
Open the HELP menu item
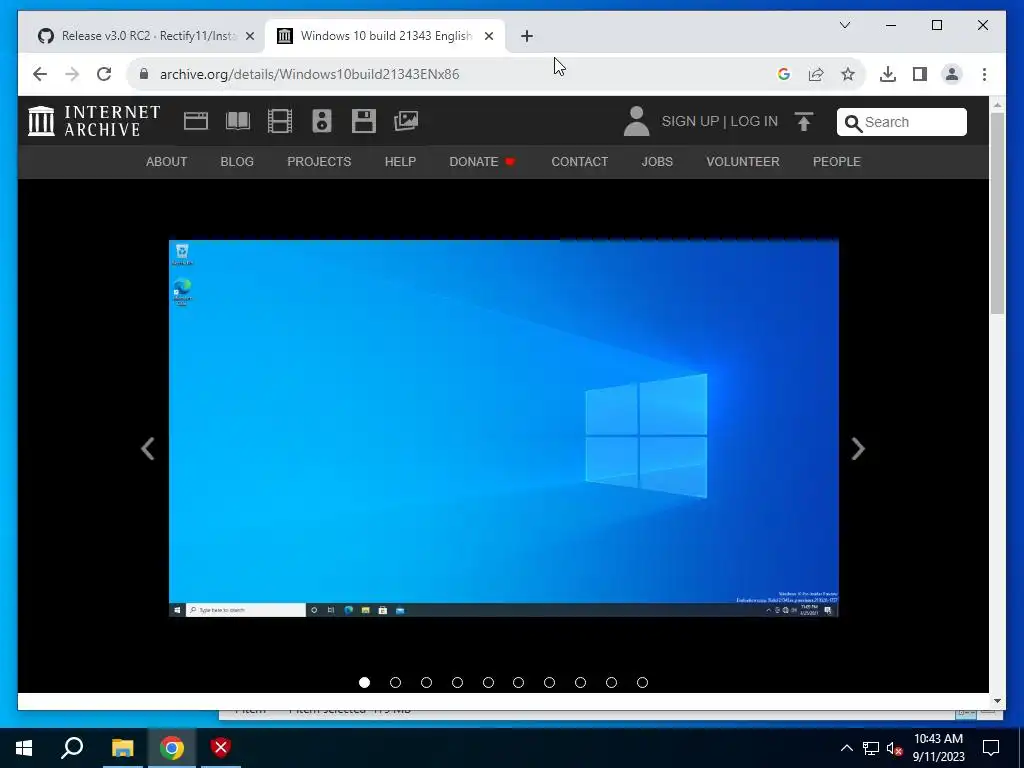pos(400,161)
